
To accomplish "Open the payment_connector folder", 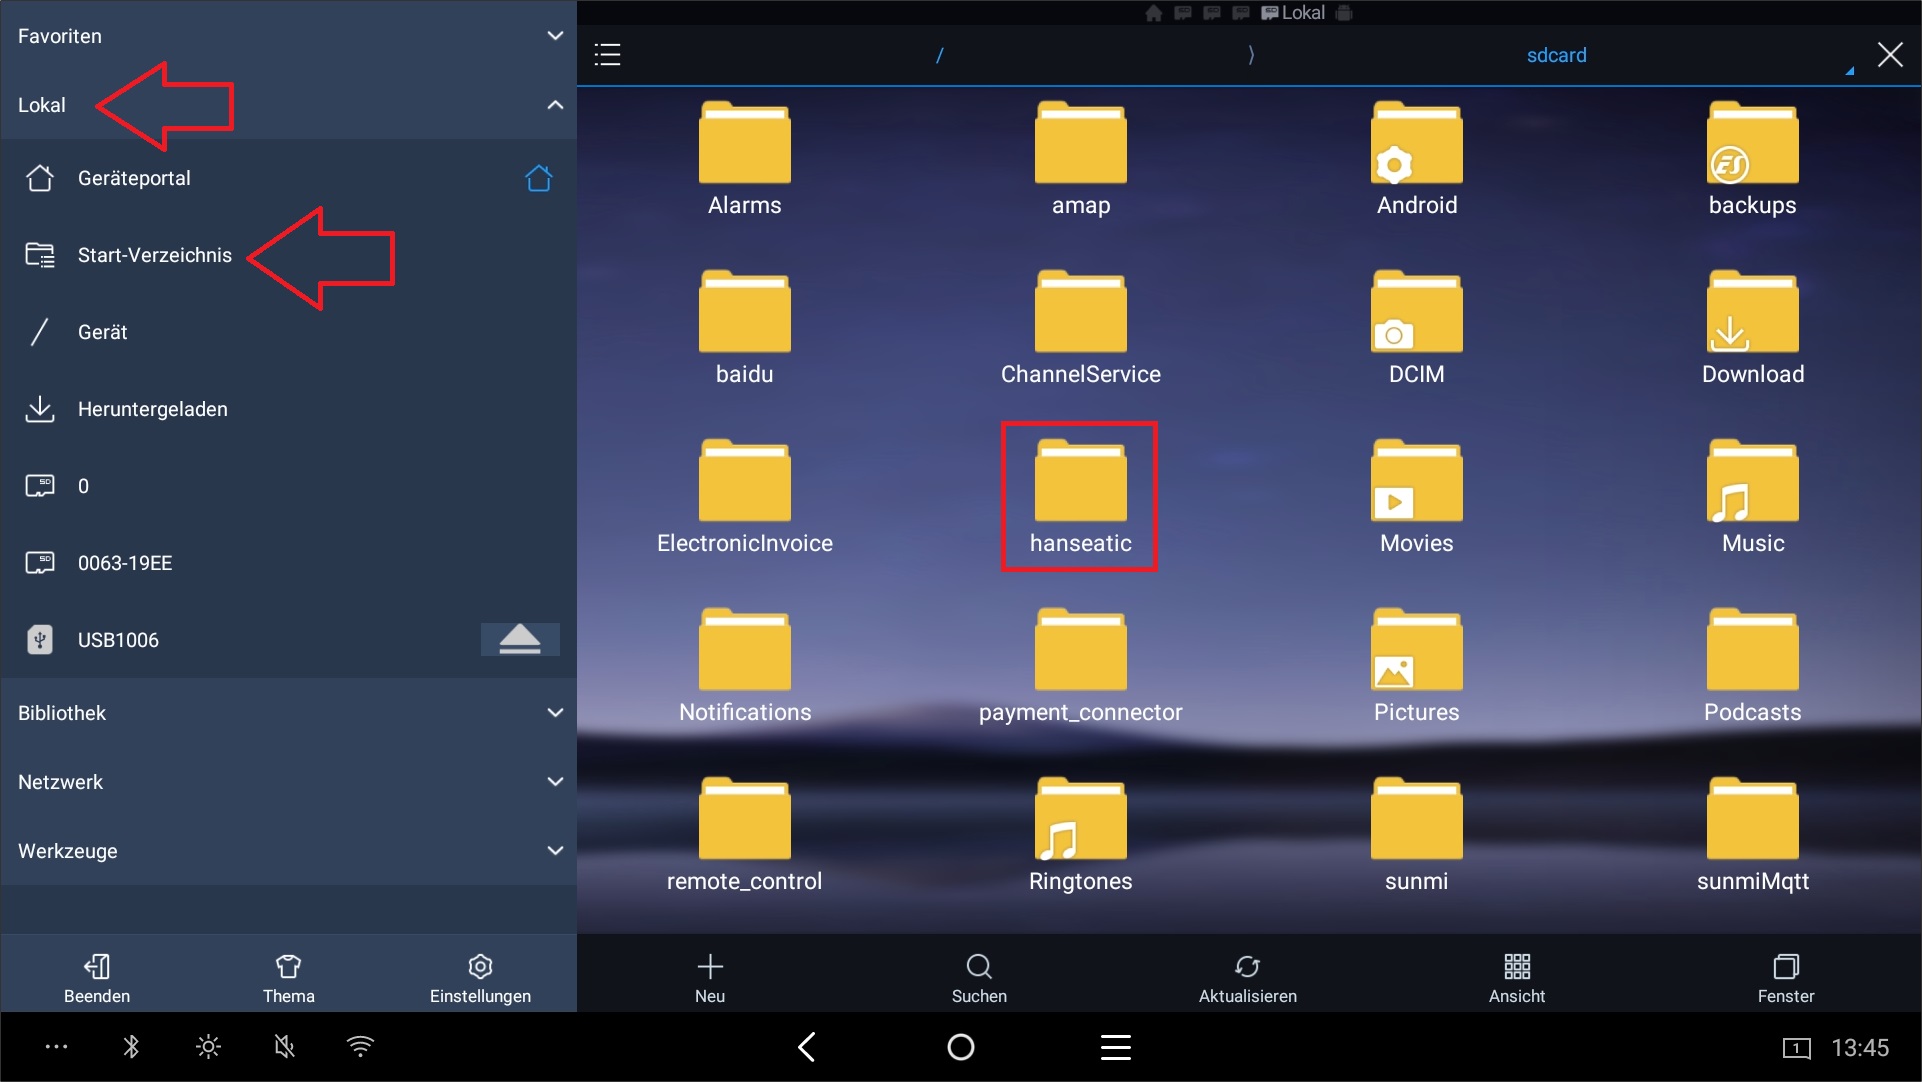I will (1080, 667).
